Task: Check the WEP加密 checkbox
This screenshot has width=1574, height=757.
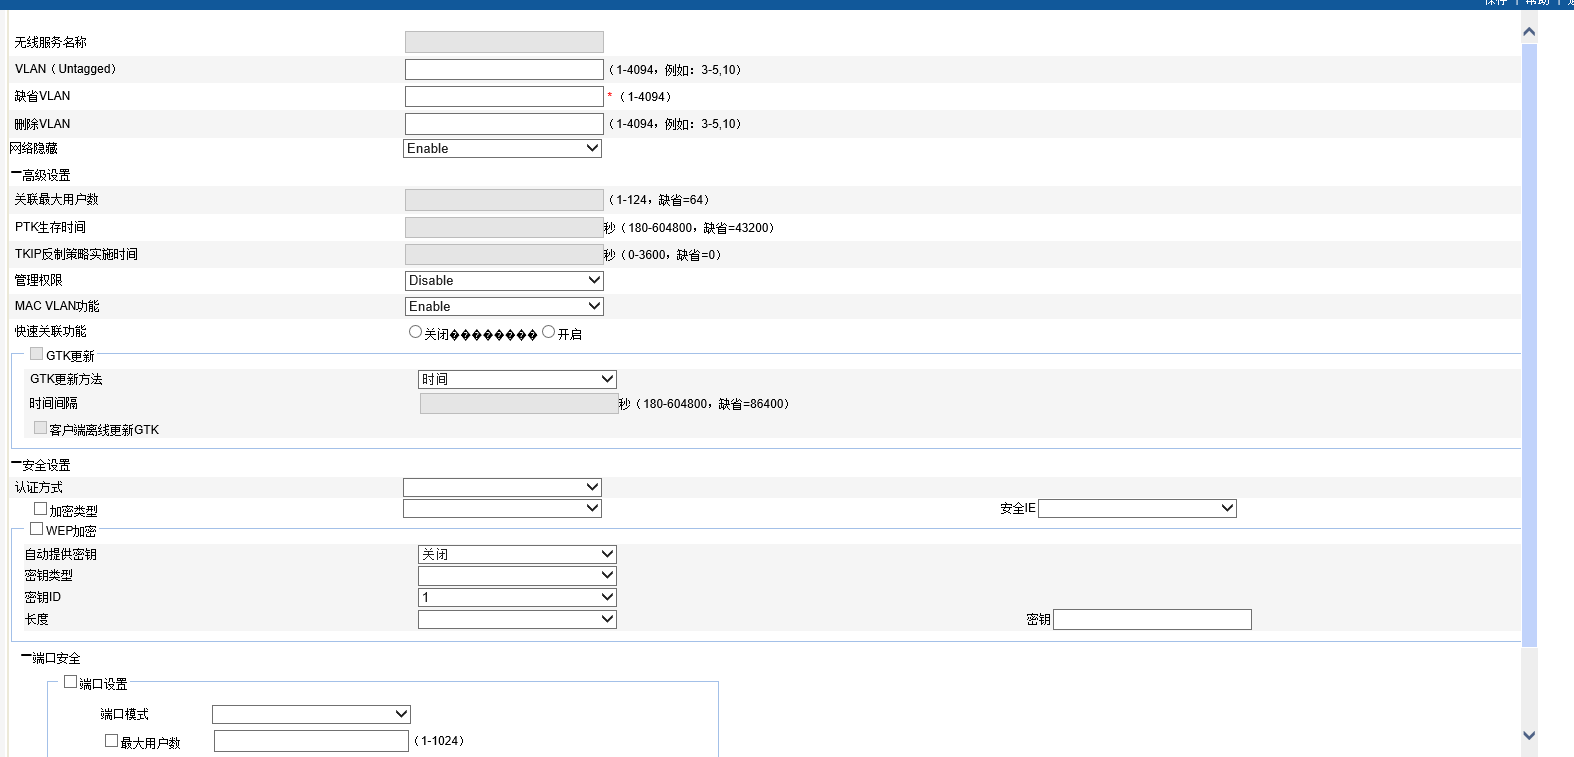Action: [37, 529]
